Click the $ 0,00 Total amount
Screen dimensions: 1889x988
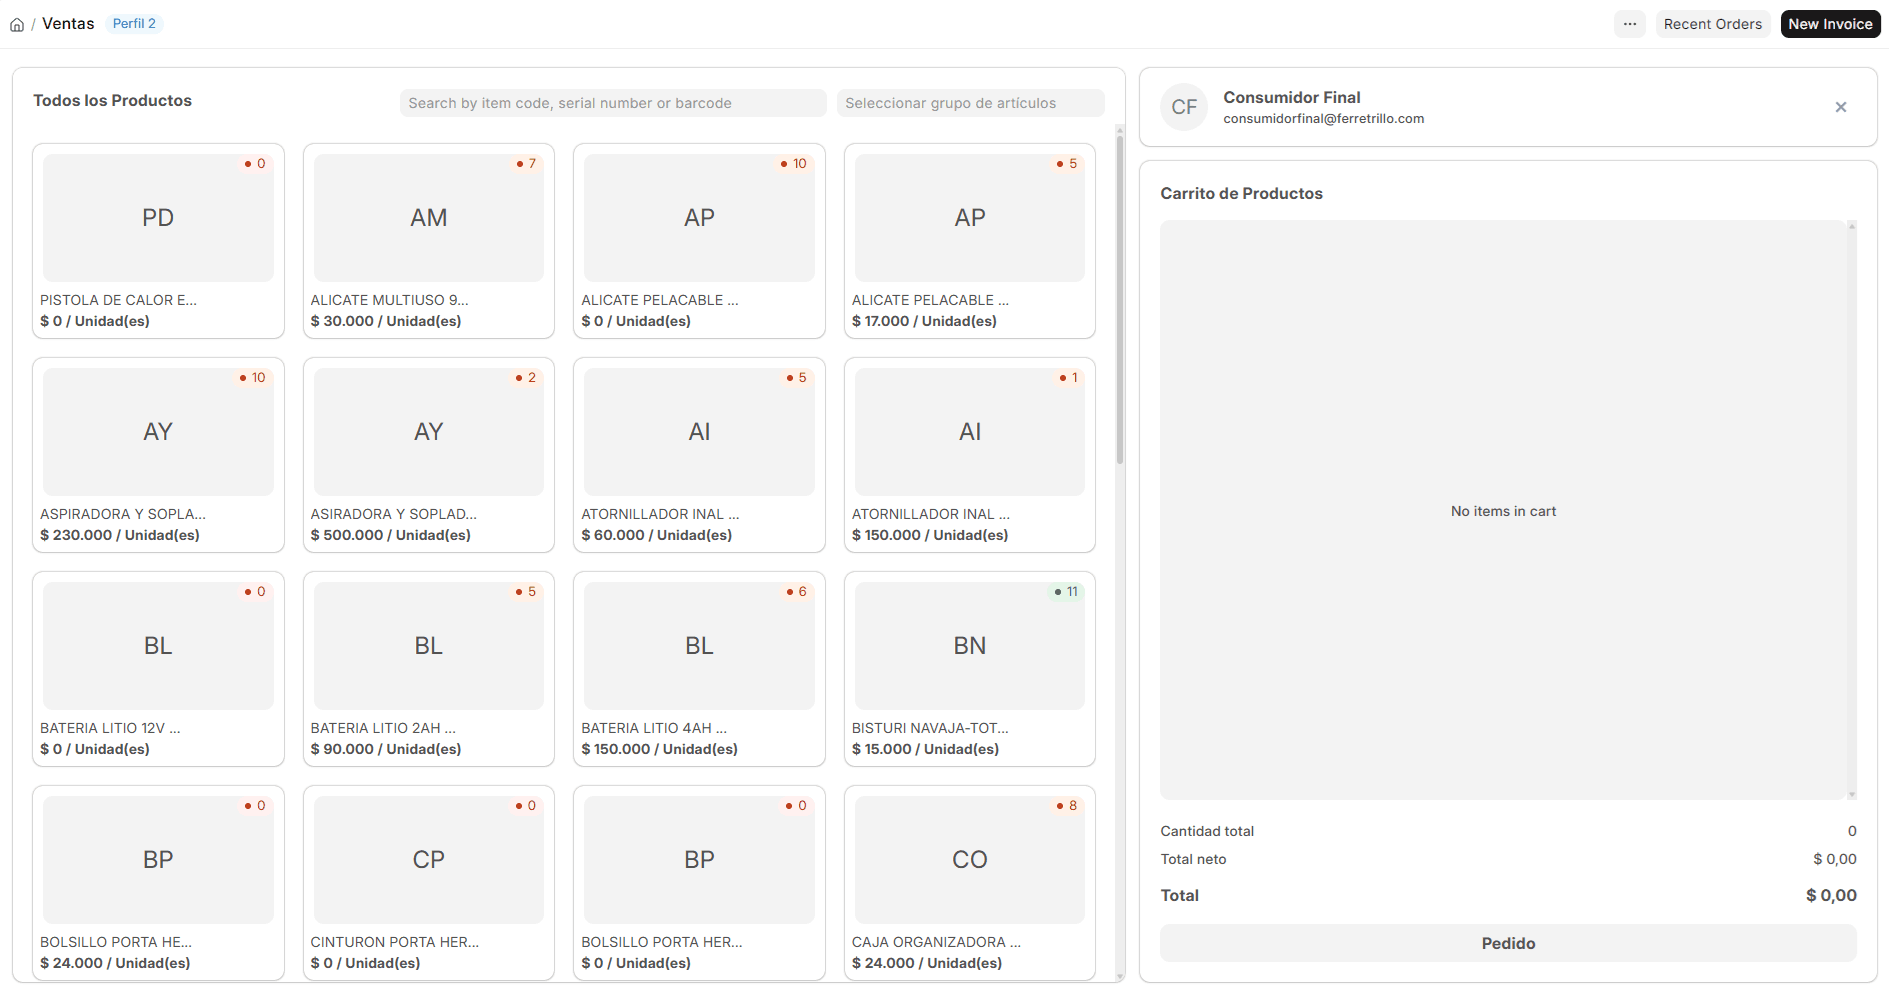pyautogui.click(x=1831, y=896)
